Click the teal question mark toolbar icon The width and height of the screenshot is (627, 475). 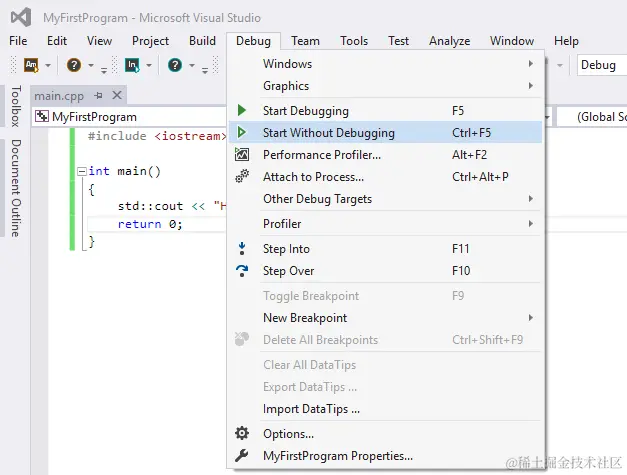[x=175, y=65]
